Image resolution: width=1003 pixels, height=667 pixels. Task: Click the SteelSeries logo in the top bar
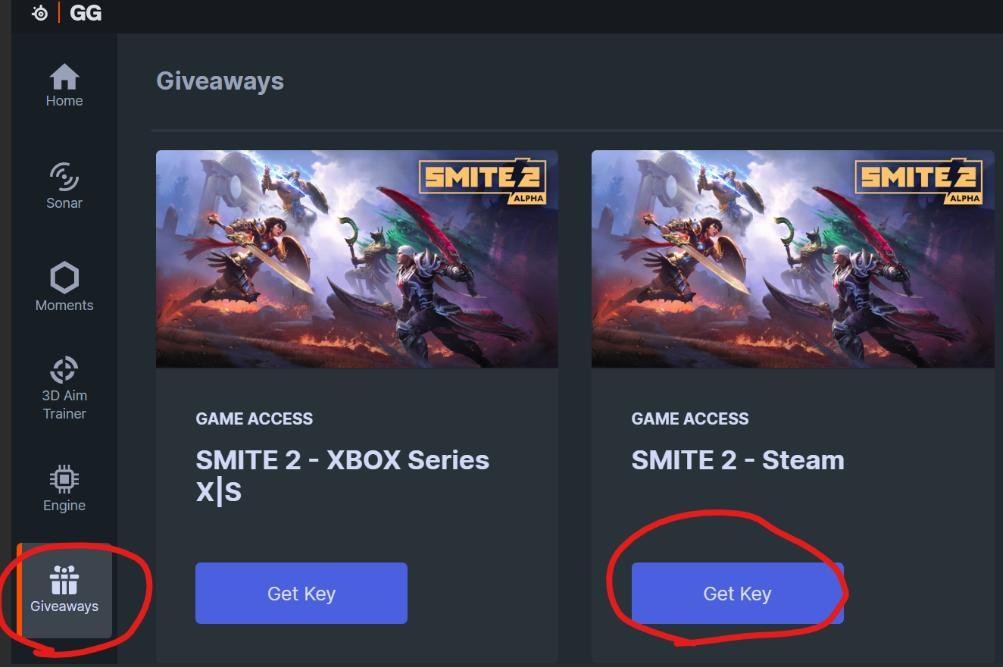click(39, 13)
